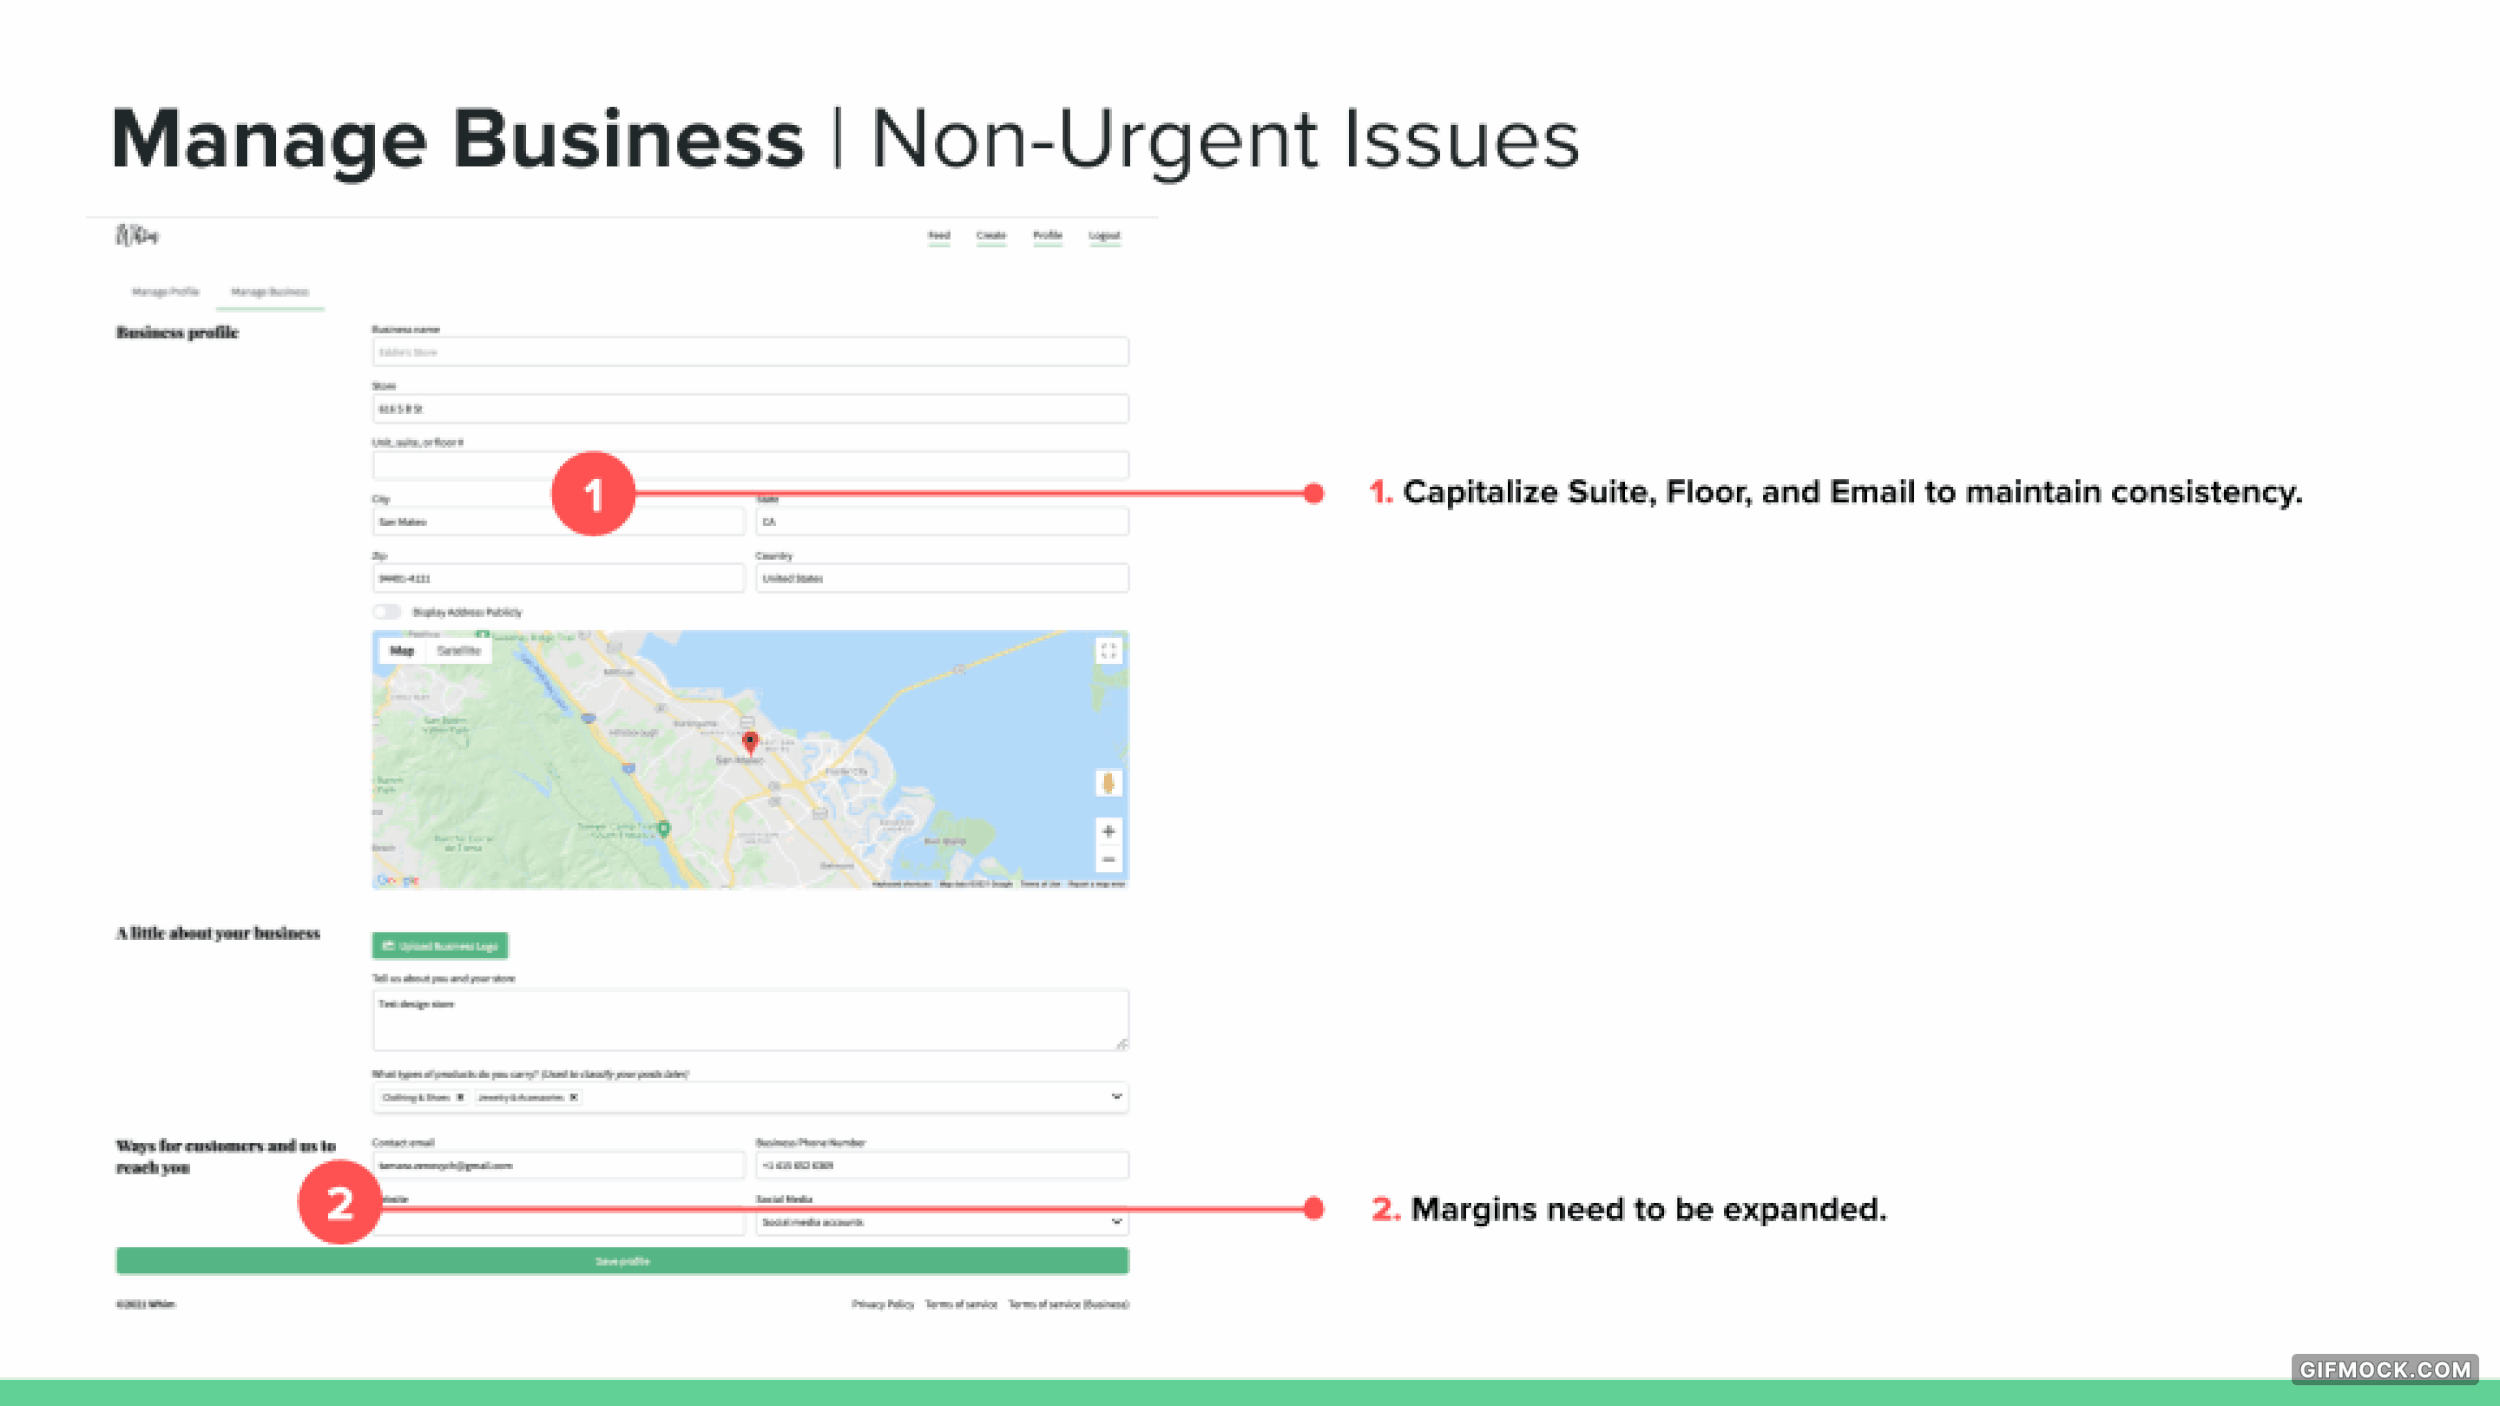Viewport: 2500px width, 1406px height.
Task: Switch map to Satellite view
Action: [x=459, y=651]
